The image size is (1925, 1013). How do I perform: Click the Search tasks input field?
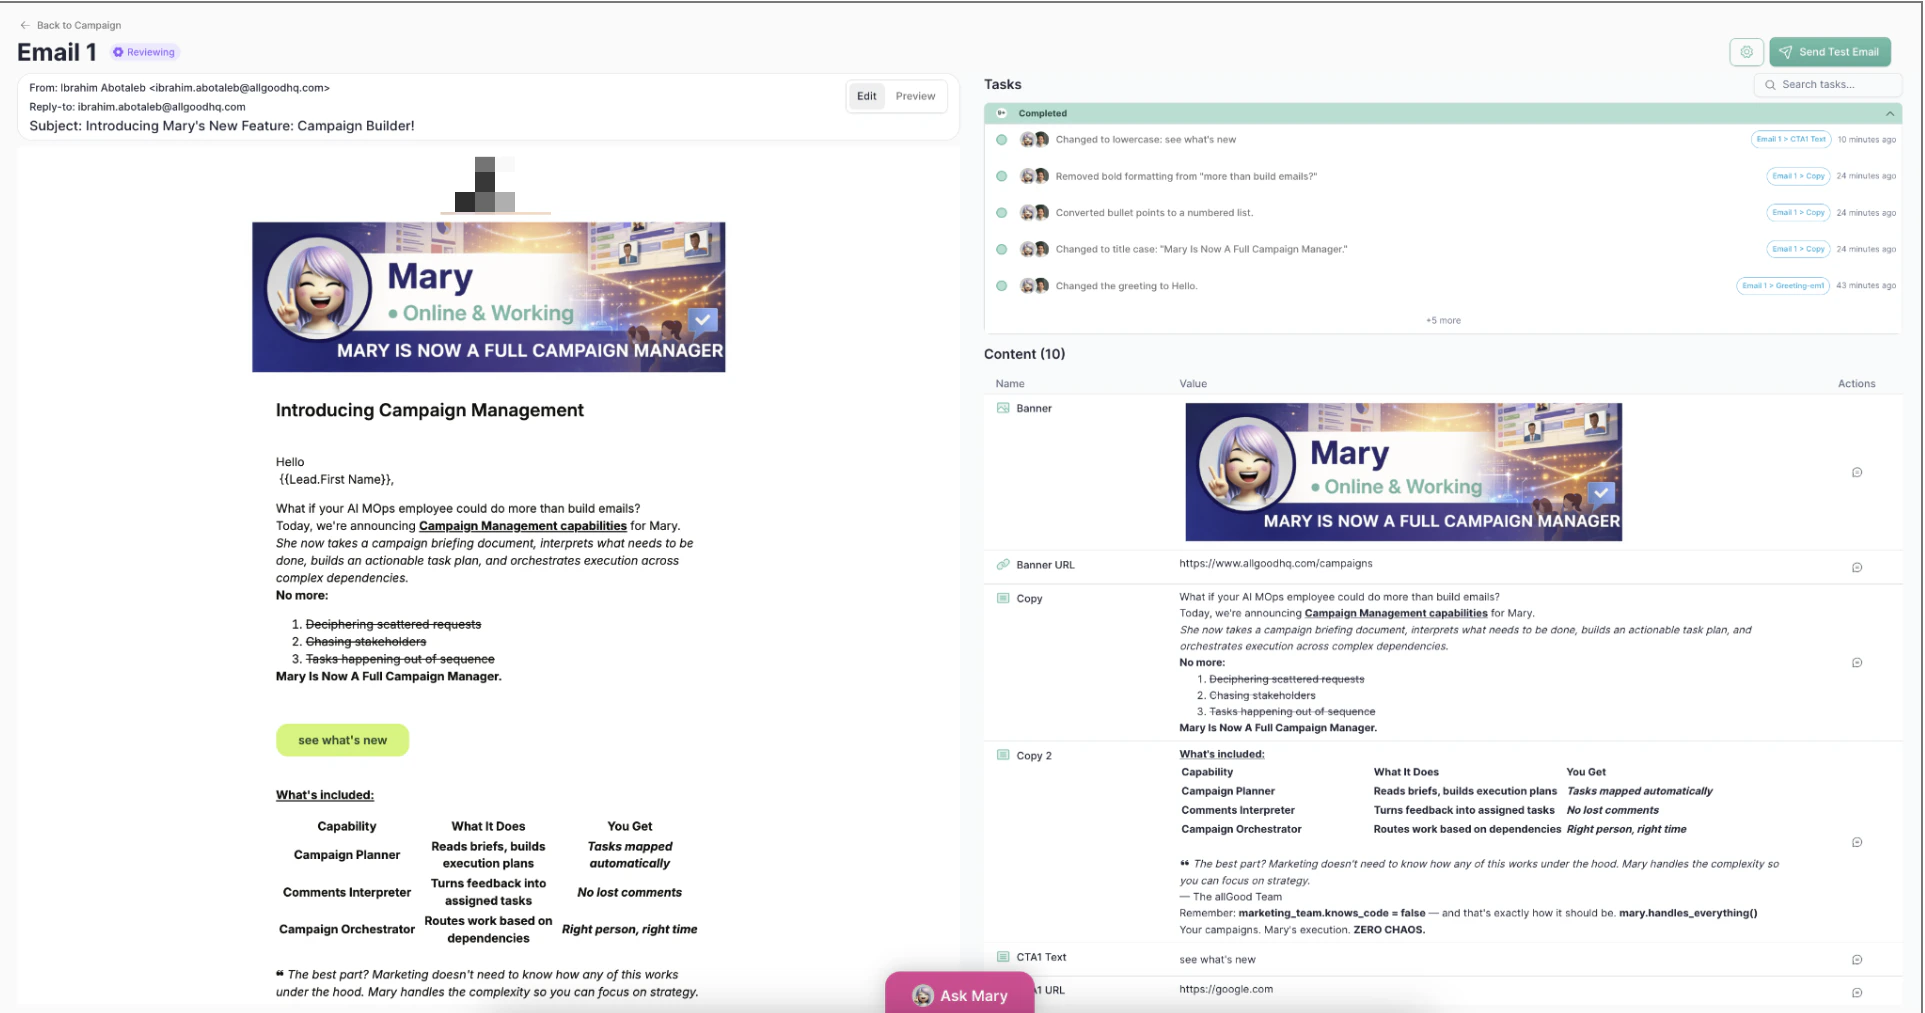click(x=1828, y=85)
